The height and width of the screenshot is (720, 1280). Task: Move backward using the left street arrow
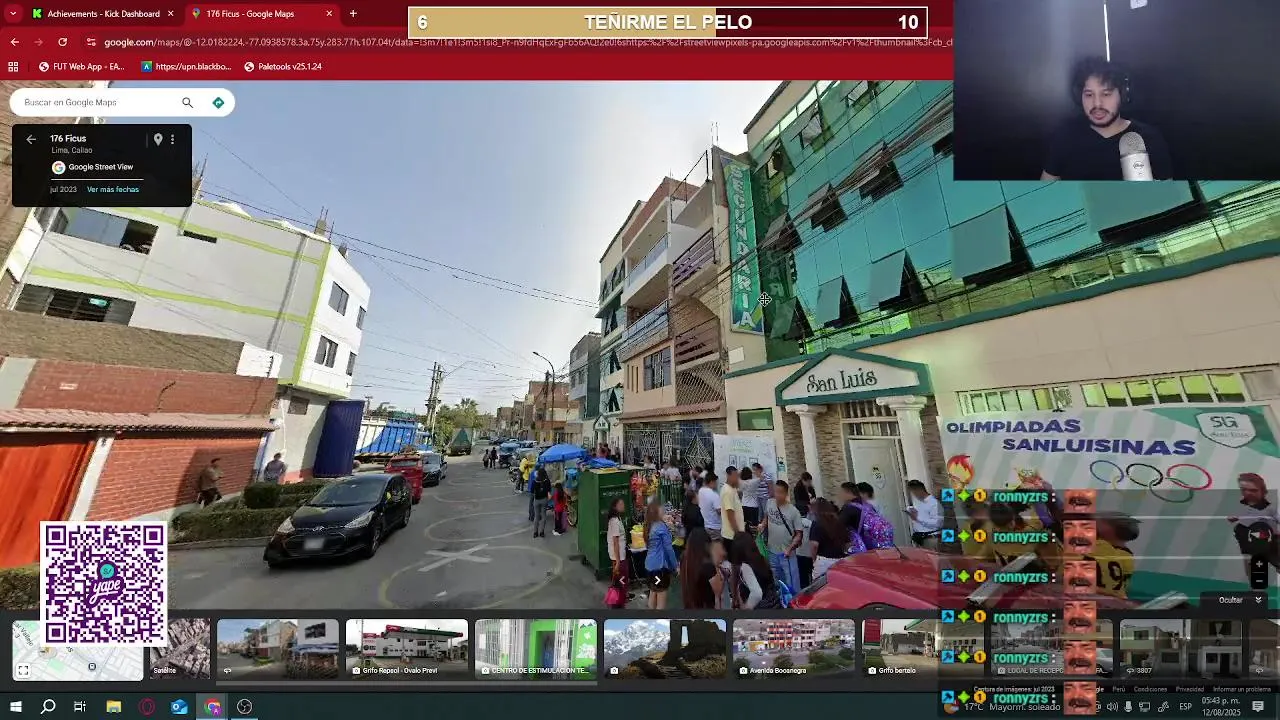point(622,580)
